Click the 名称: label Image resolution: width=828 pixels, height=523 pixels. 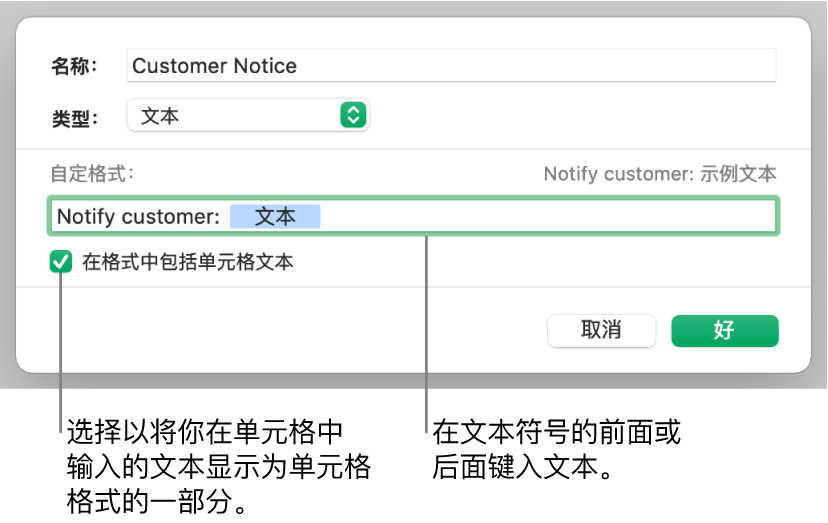coord(74,66)
